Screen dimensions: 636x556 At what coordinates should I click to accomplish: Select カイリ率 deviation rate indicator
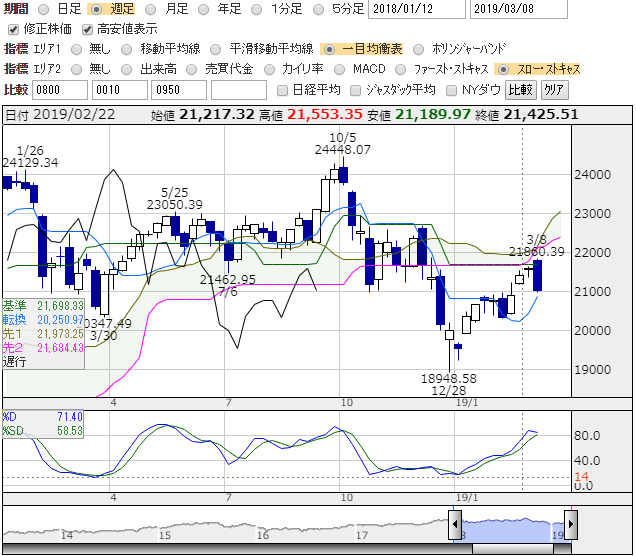tap(269, 70)
